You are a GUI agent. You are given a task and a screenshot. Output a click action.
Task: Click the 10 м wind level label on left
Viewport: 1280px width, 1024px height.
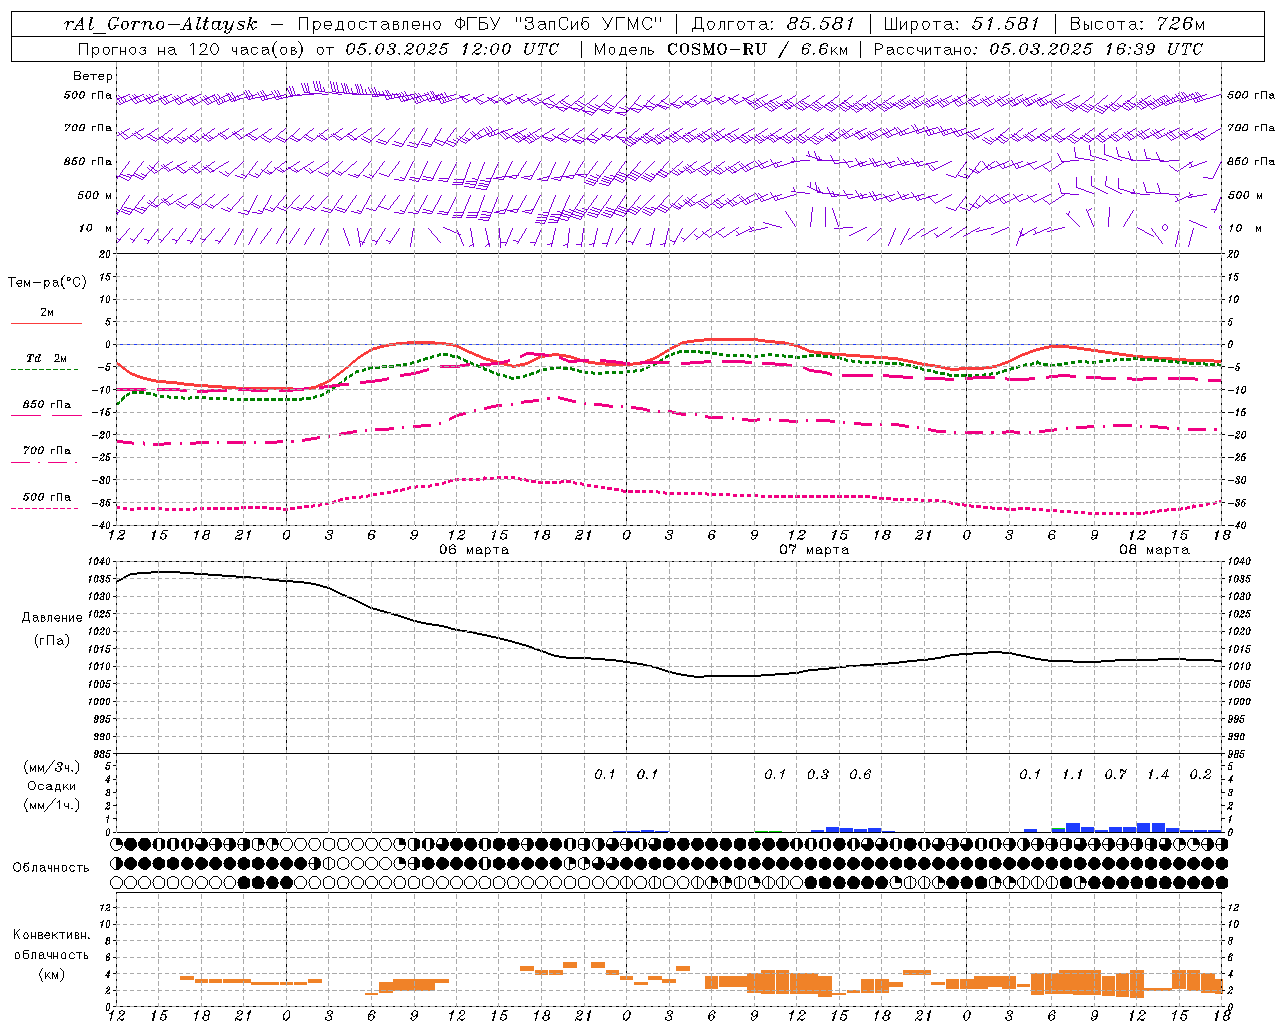pyautogui.click(x=95, y=228)
